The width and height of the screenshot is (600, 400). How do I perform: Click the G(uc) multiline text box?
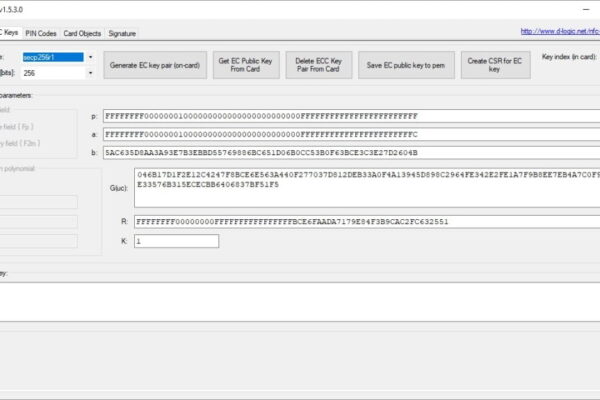[367, 188]
